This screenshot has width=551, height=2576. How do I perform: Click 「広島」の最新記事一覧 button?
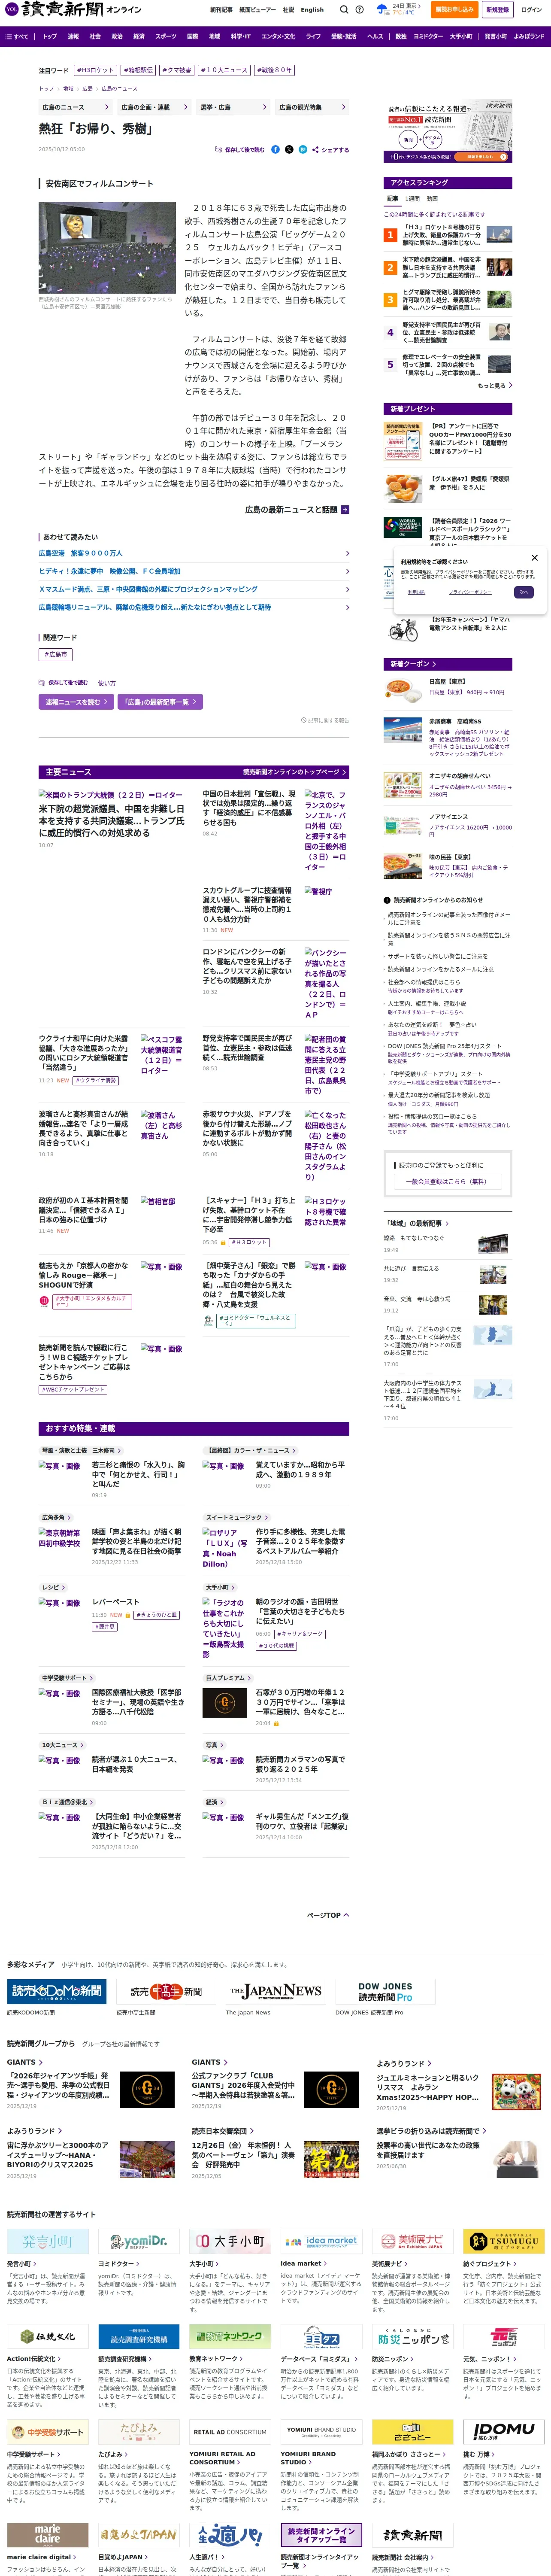pos(161,702)
